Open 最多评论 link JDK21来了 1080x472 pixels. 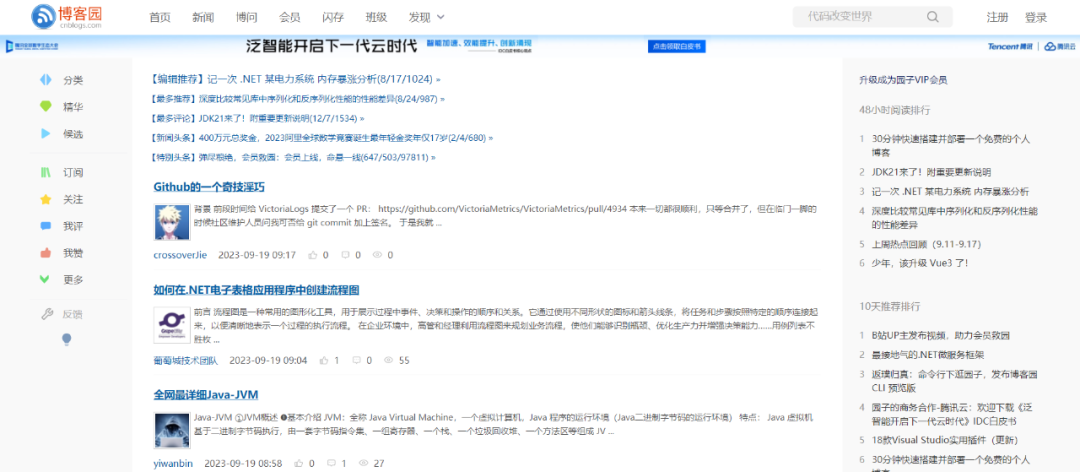tap(258, 119)
